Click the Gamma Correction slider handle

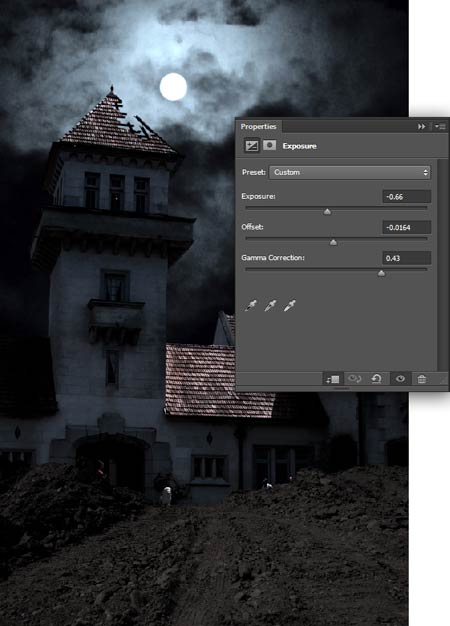(x=381, y=273)
